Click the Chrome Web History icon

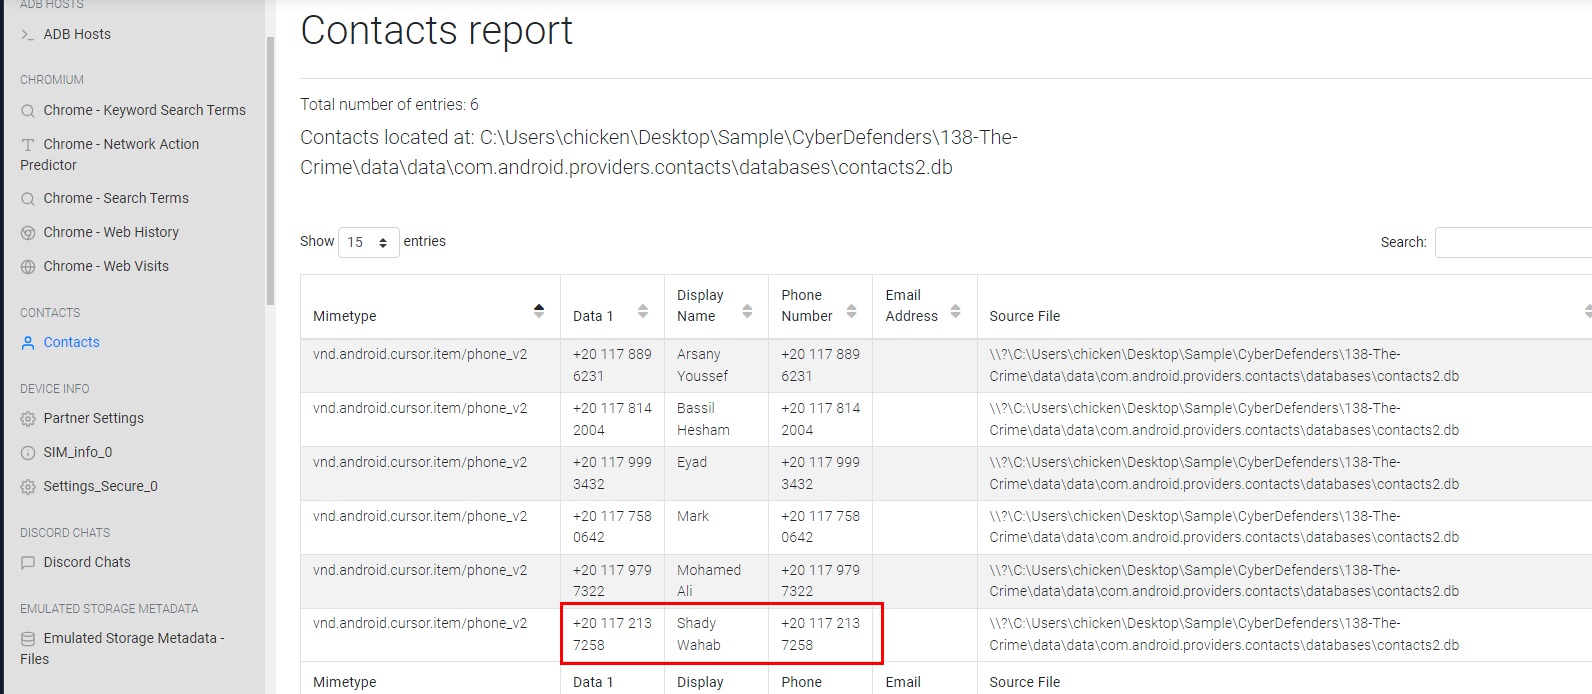tap(28, 233)
